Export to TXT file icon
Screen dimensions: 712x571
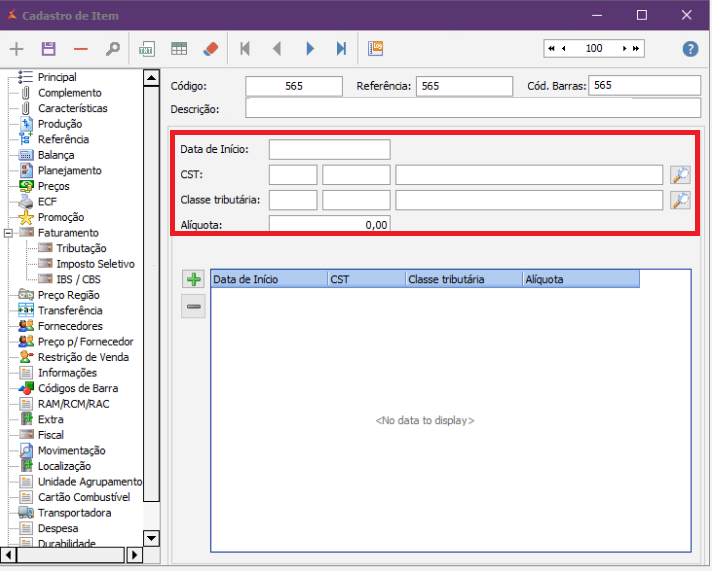tap(147, 49)
